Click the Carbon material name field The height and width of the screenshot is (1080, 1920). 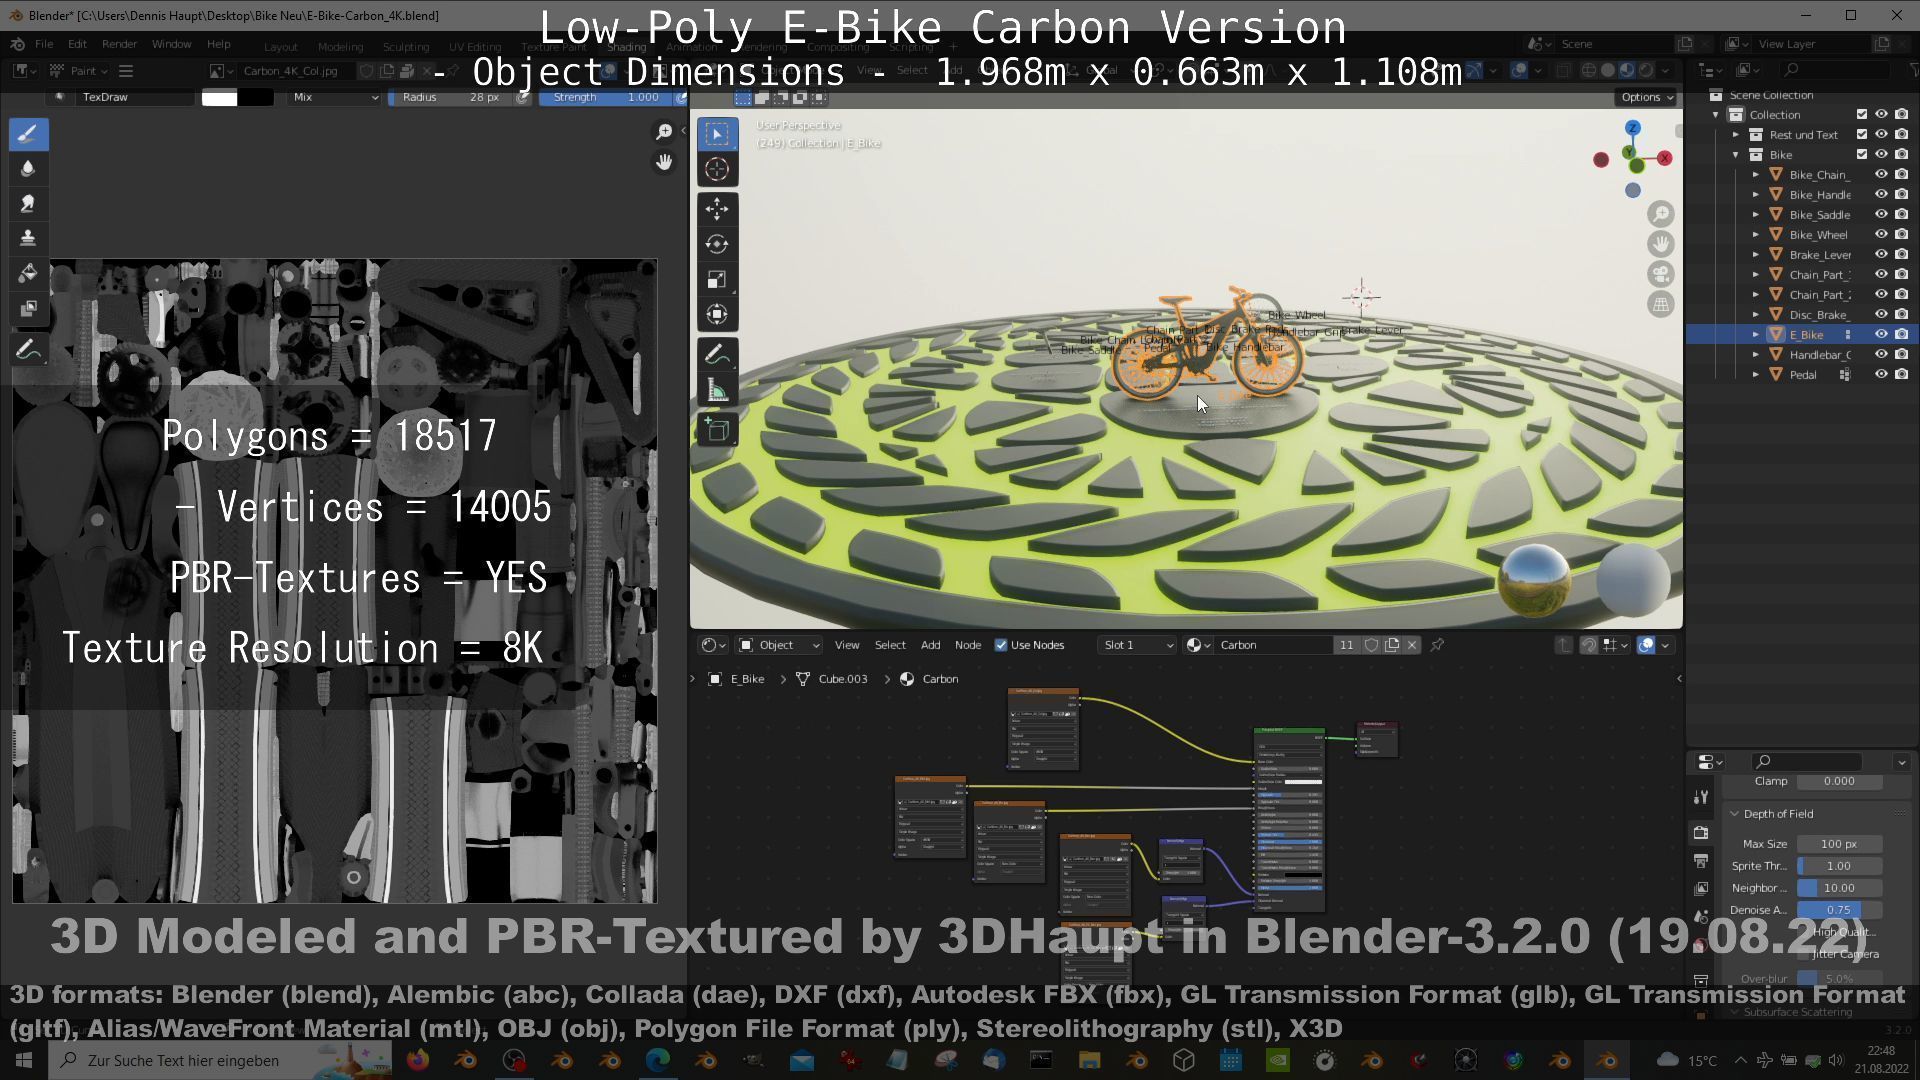[x=1273, y=645]
